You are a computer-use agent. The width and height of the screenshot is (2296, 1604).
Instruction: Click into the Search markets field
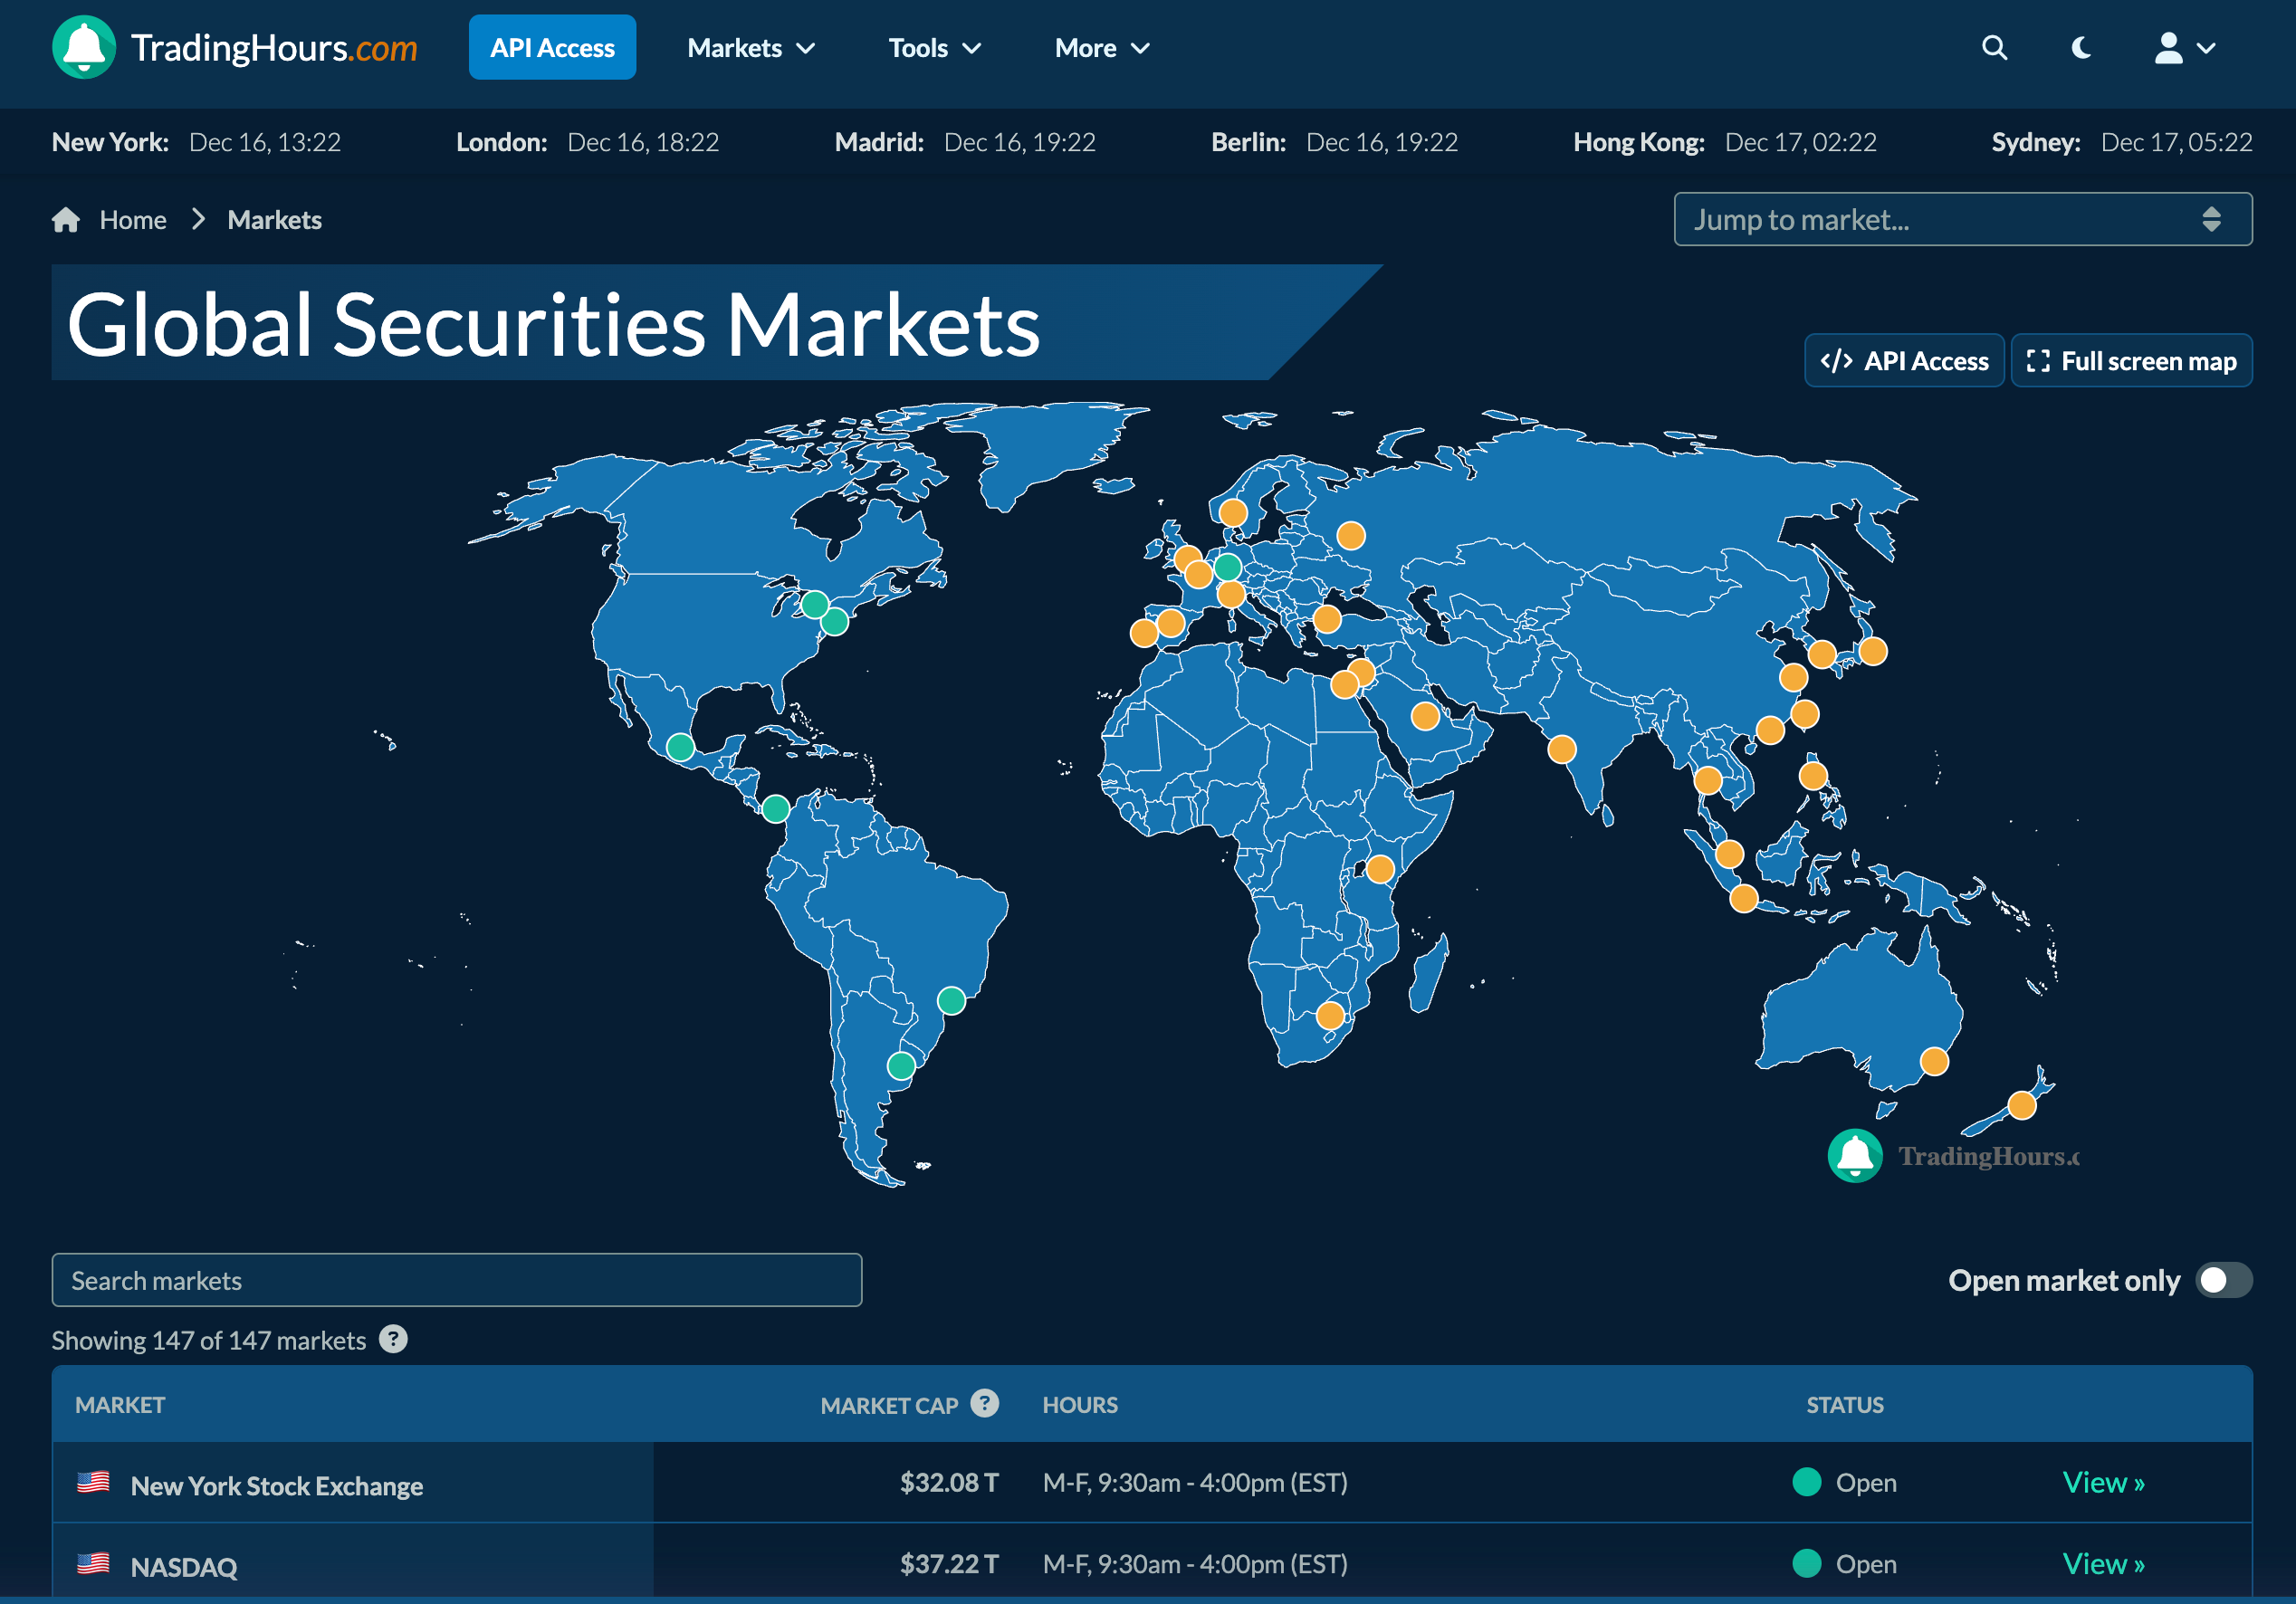pyautogui.click(x=456, y=1280)
